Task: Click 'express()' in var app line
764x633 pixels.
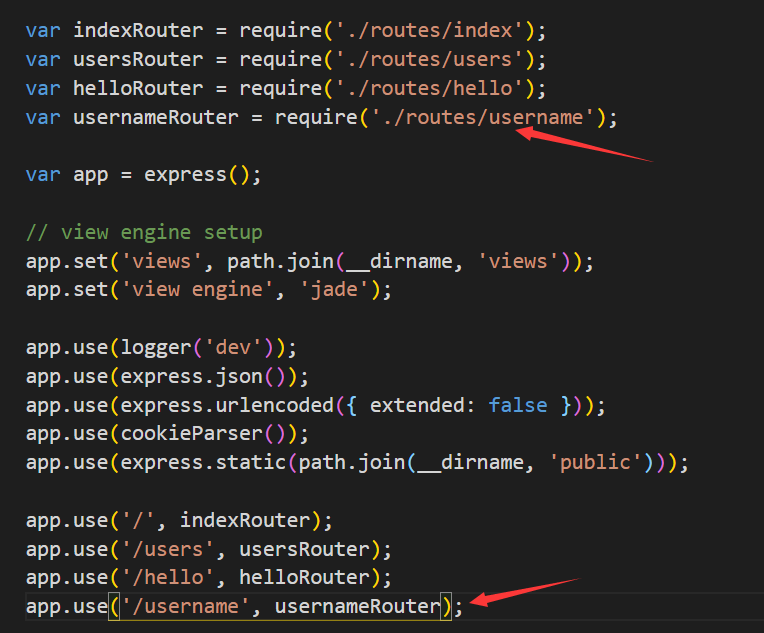Action: (x=197, y=174)
